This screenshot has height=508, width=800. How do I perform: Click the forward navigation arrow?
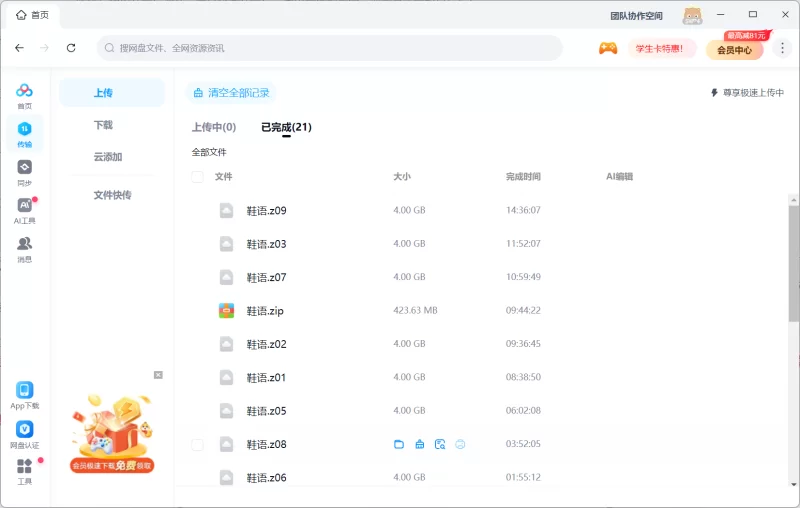click(45, 48)
